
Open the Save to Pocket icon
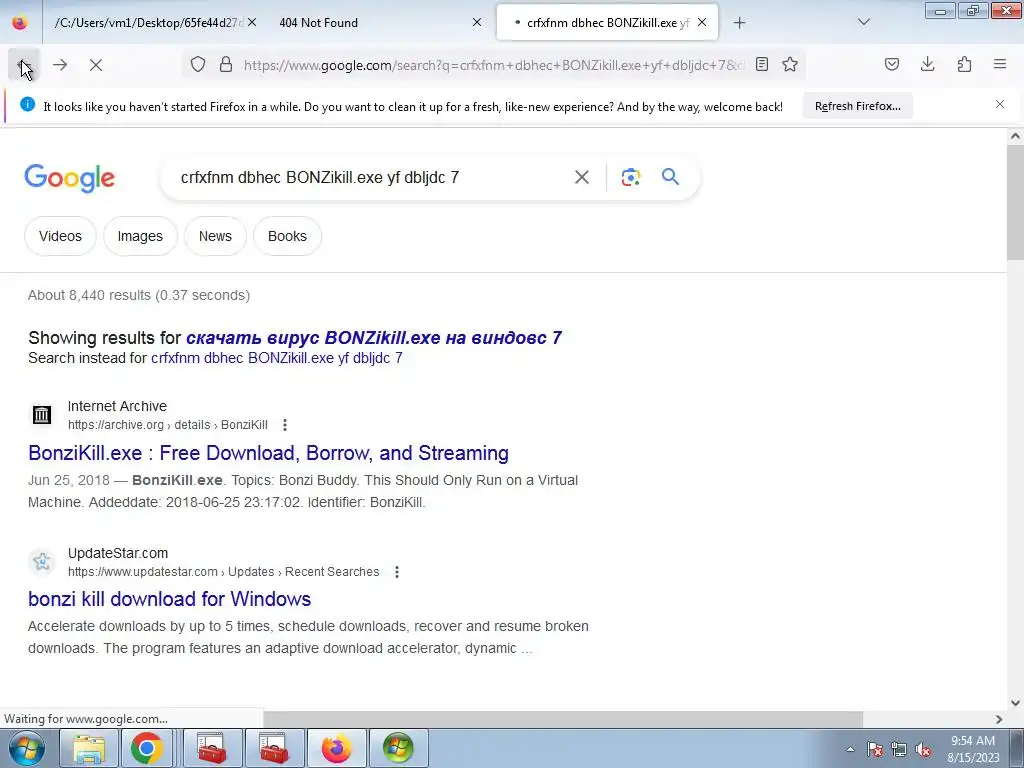891,65
